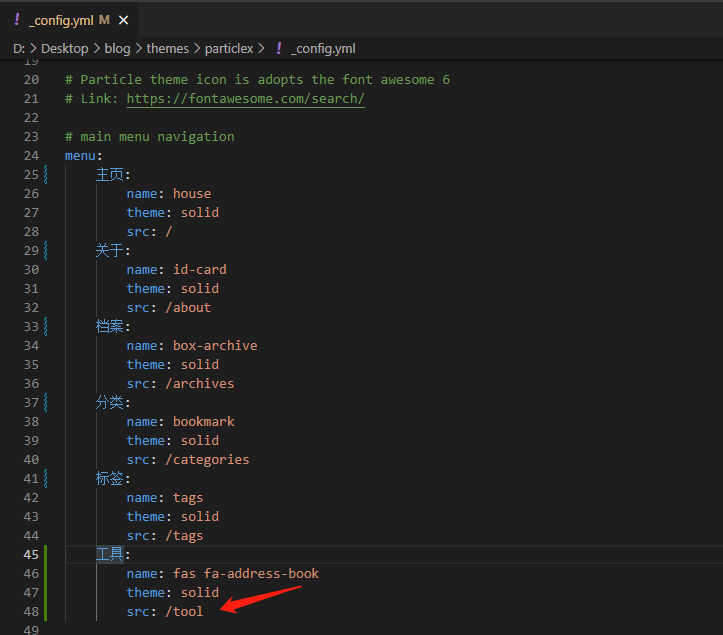Screen dimensions: 723x635
Task: Click line number 24 in the gutter
Action: point(31,156)
